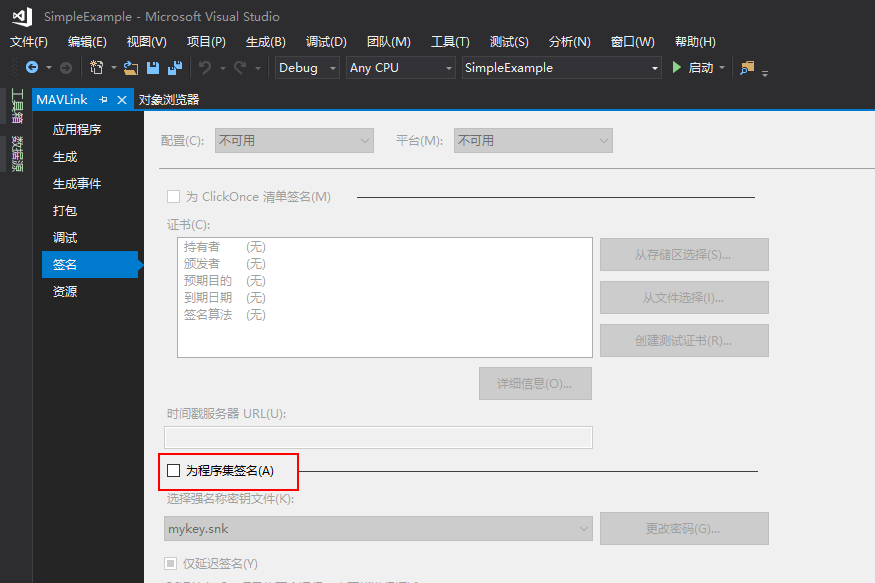The image size is (875, 583).
Task: Switch to the 对象浏览器 tab
Action: (x=169, y=100)
